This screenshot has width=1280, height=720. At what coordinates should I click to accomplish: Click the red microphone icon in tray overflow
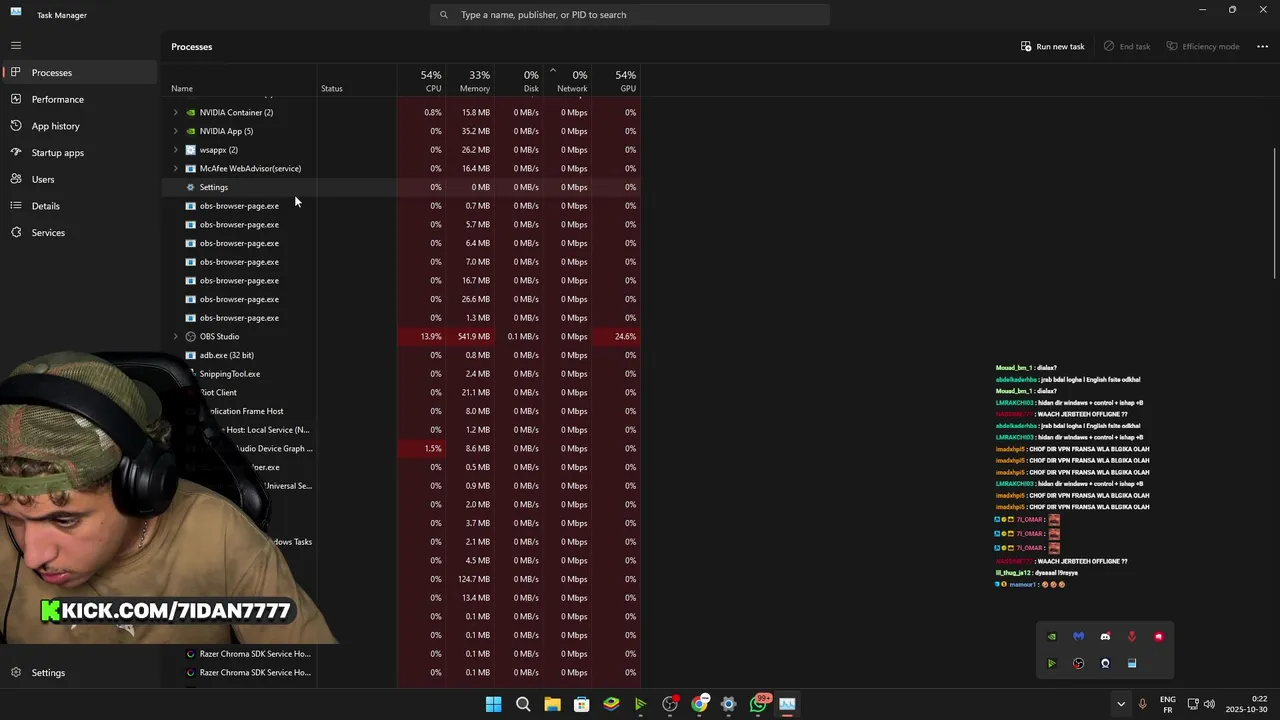(x=1132, y=637)
